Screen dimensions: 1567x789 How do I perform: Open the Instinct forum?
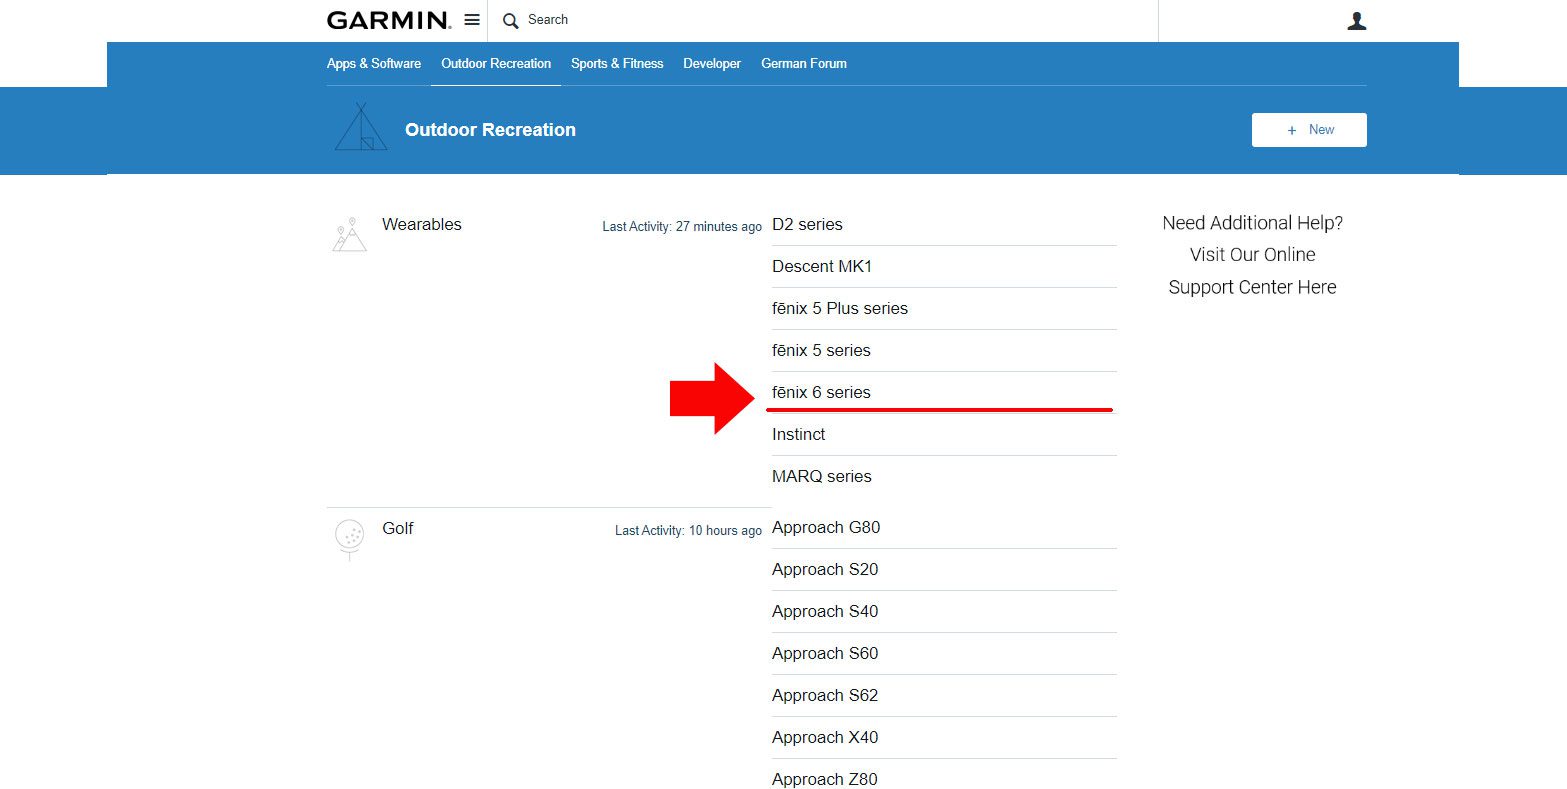(799, 434)
